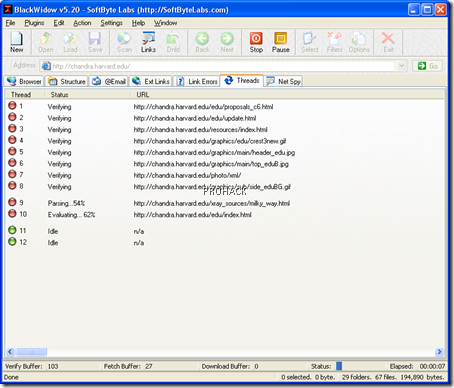
Task: Click the red status icon of thread 1
Action: (x=12, y=106)
